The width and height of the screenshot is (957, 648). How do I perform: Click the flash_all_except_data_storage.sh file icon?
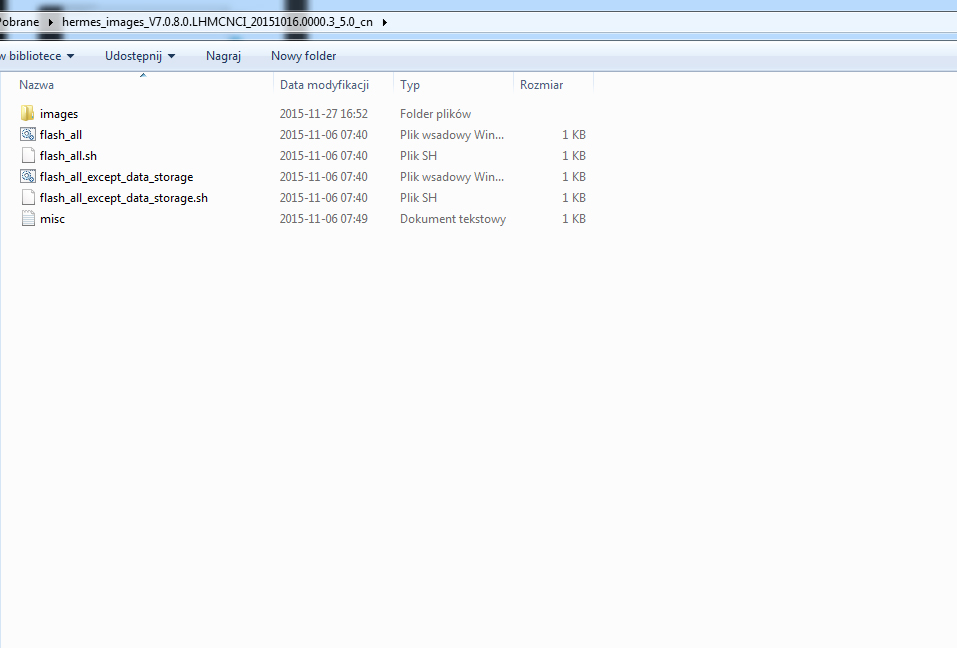tap(28, 198)
